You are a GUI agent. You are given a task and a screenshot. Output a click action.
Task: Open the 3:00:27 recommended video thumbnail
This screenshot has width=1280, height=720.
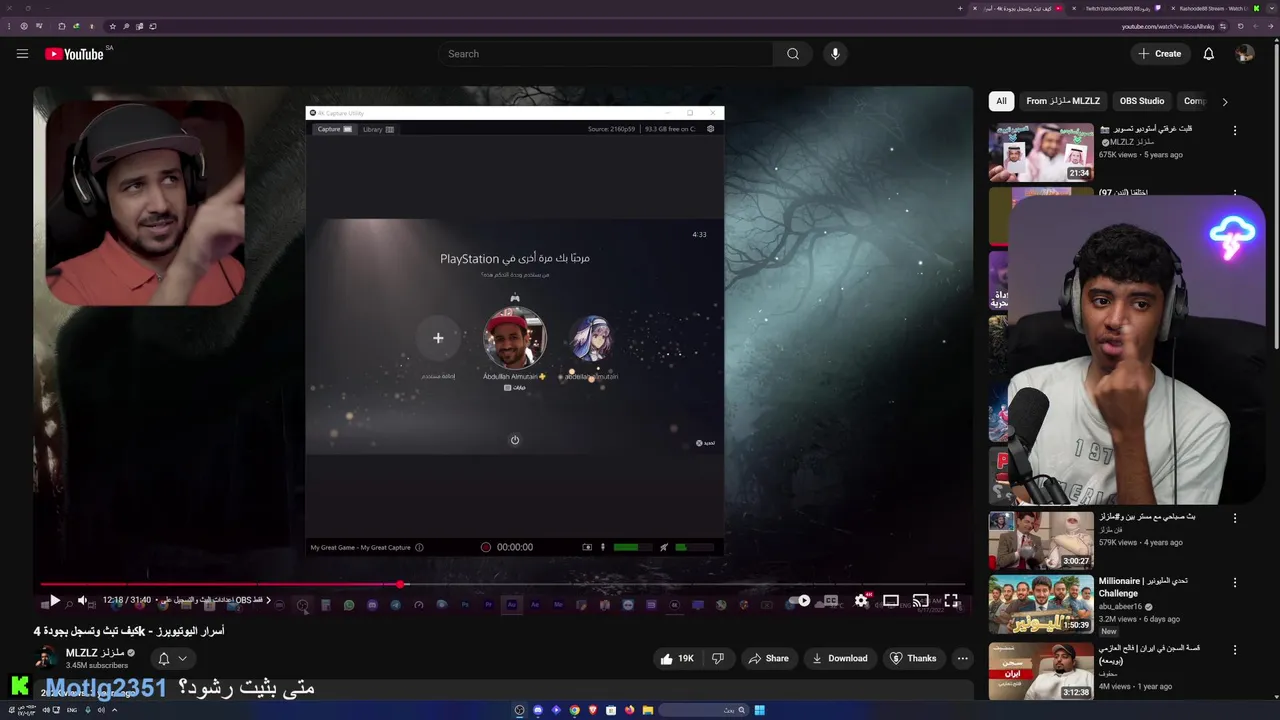point(1041,540)
